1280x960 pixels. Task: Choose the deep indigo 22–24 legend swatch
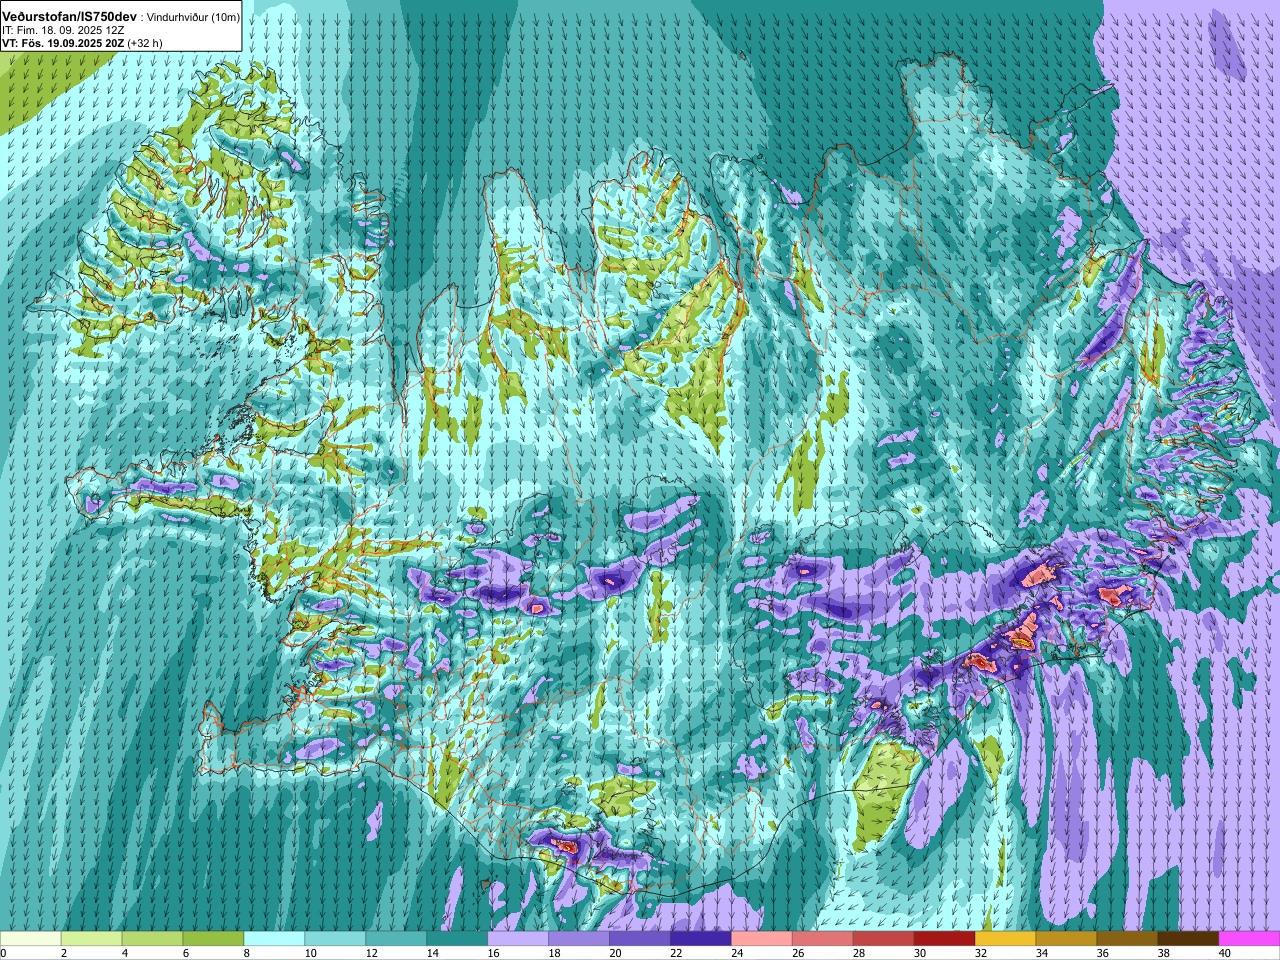[702, 939]
